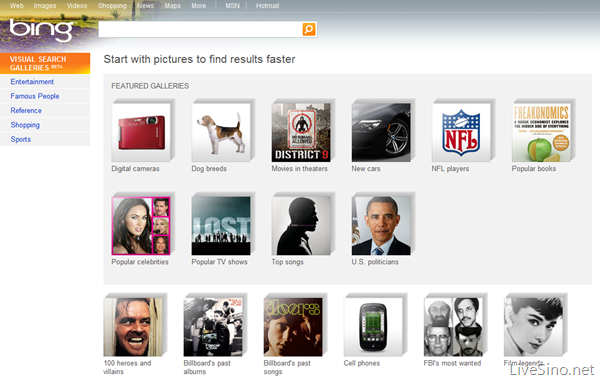600x381 pixels.
Task: Click the 'Cell phones' caption
Action: pos(362,363)
